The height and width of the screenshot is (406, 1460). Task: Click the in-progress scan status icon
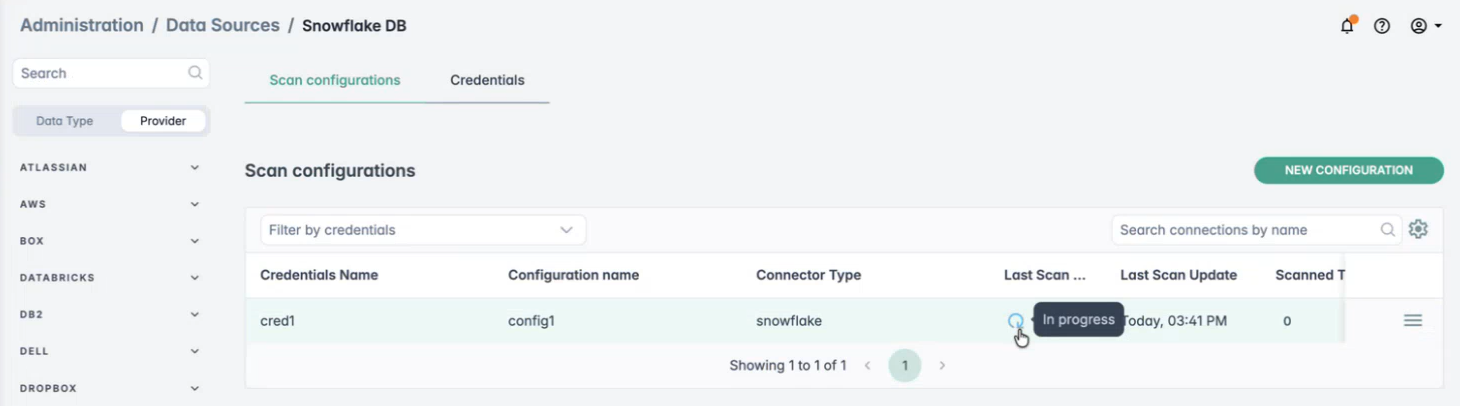[1015, 321]
